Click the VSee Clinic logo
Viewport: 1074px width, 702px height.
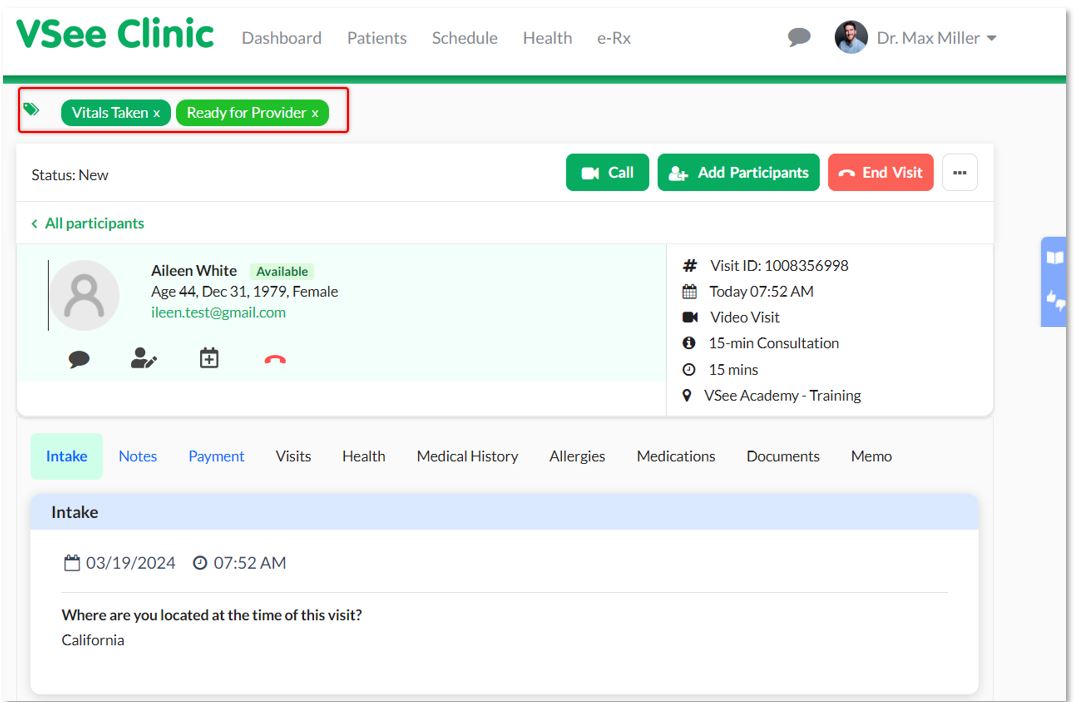click(x=115, y=34)
